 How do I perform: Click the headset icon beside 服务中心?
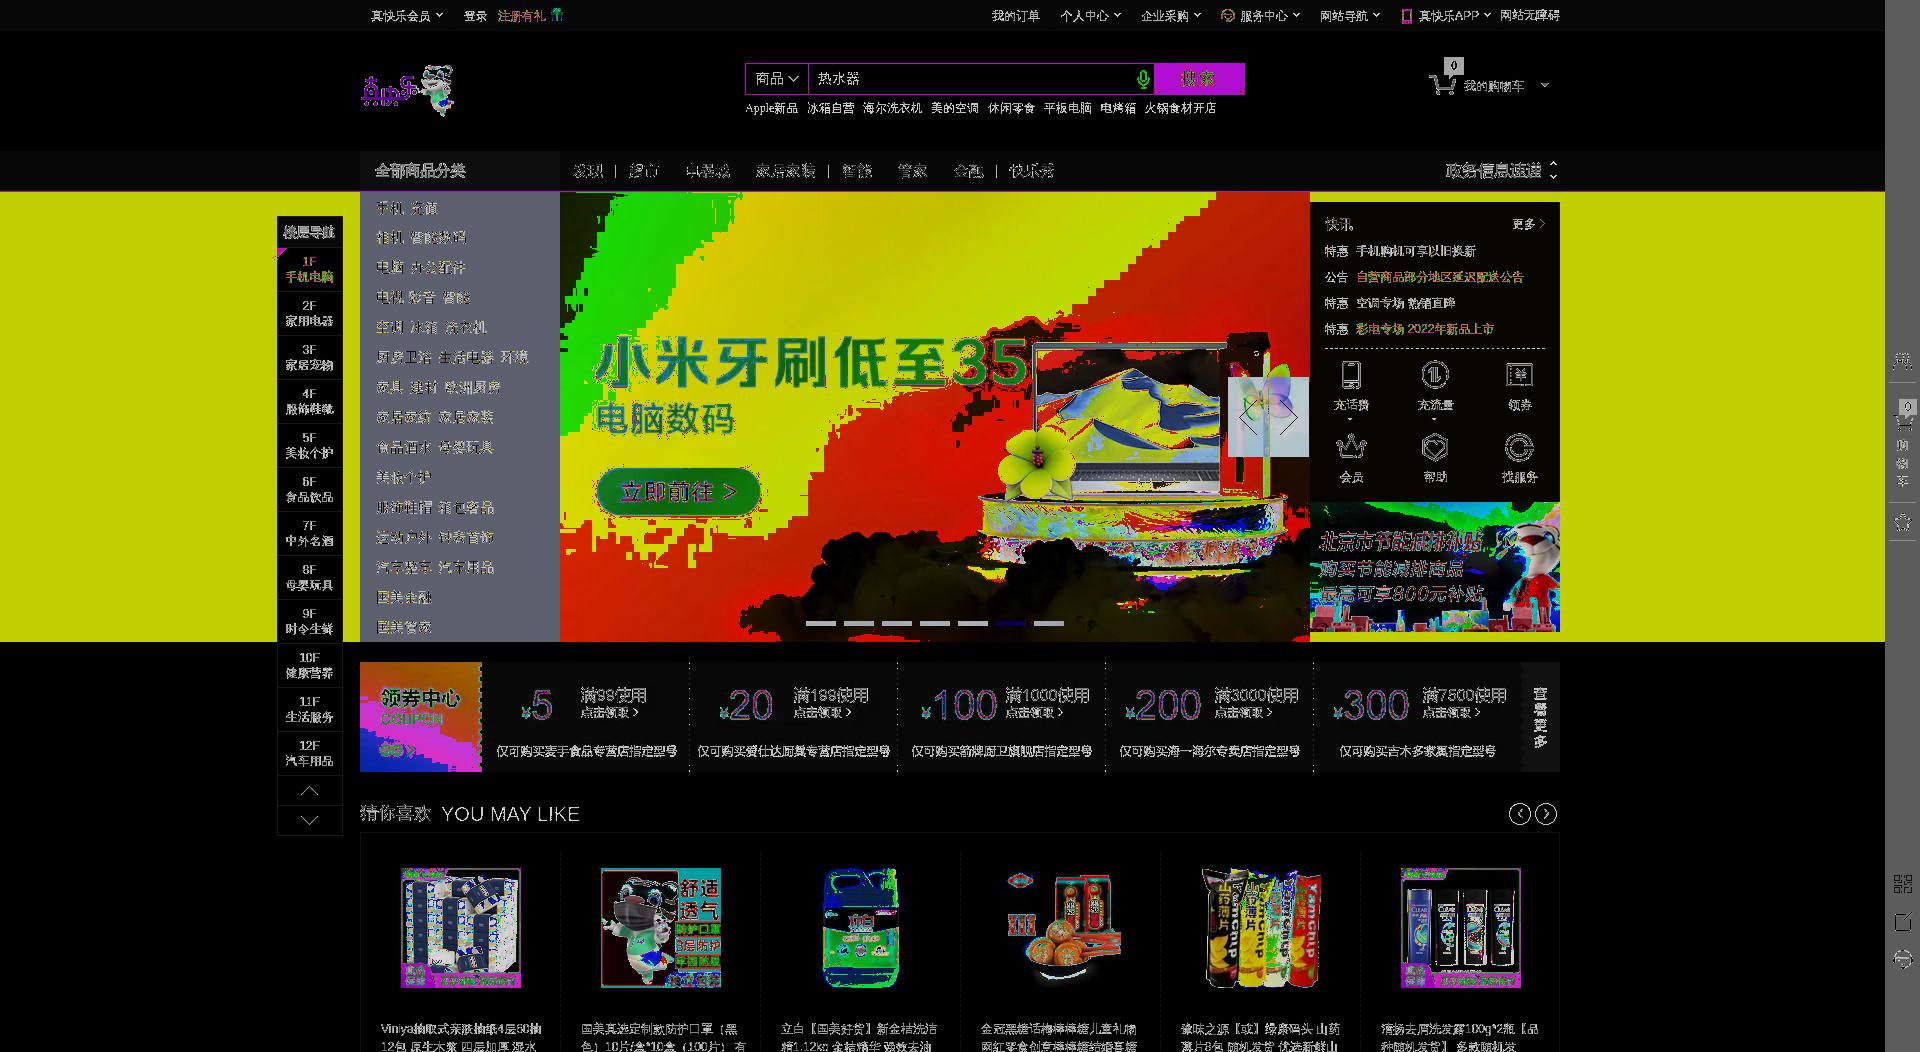[x=1228, y=15]
